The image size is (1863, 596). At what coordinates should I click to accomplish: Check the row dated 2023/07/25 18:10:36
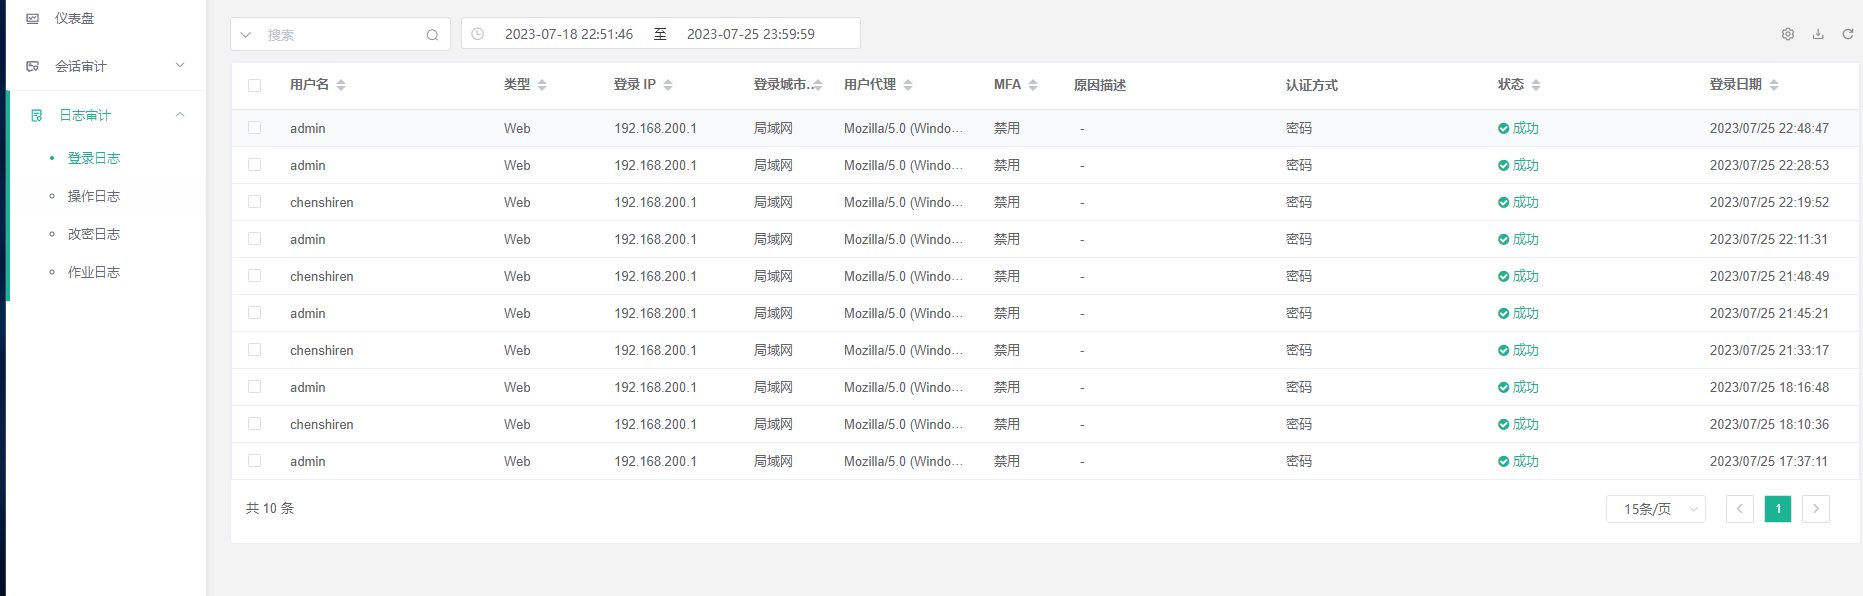[255, 424]
